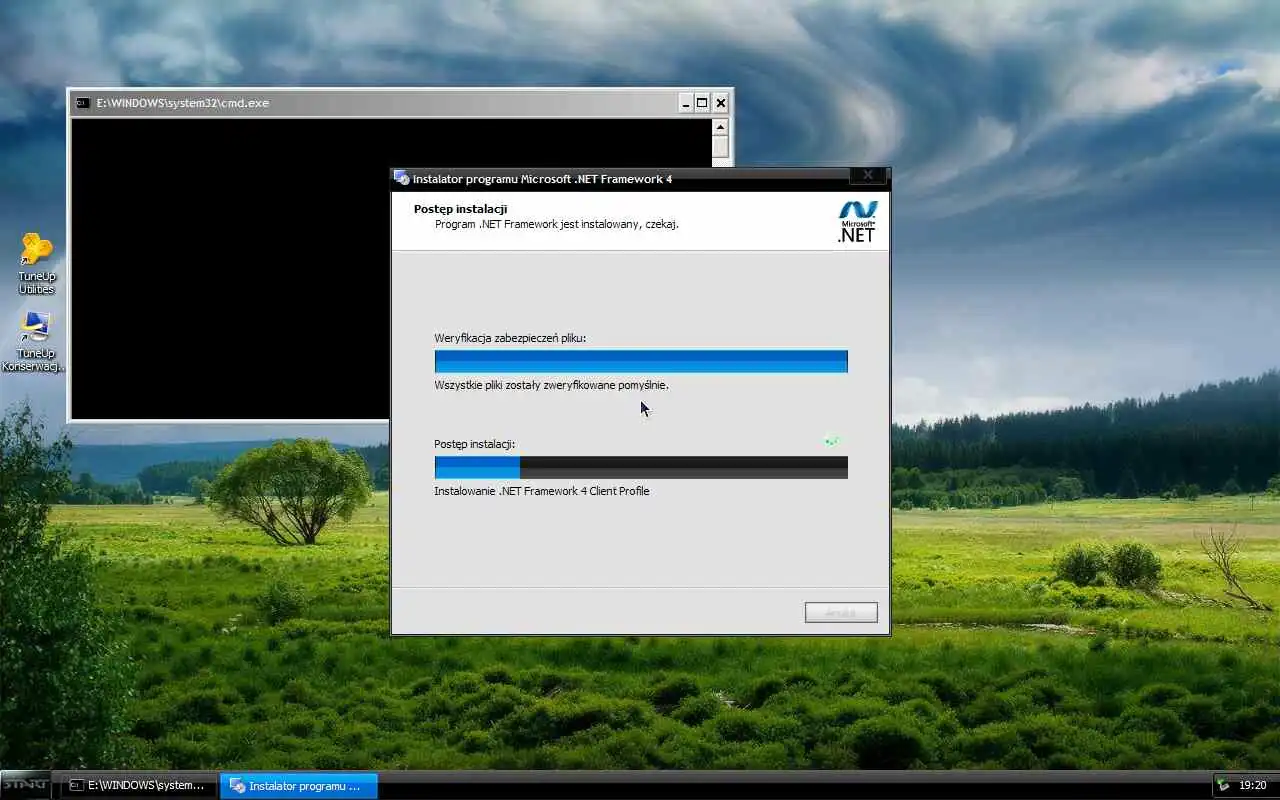Open the TuneUp Konserwacja desktop shortcut
Viewport: 1280px width, 800px height.
34,341
